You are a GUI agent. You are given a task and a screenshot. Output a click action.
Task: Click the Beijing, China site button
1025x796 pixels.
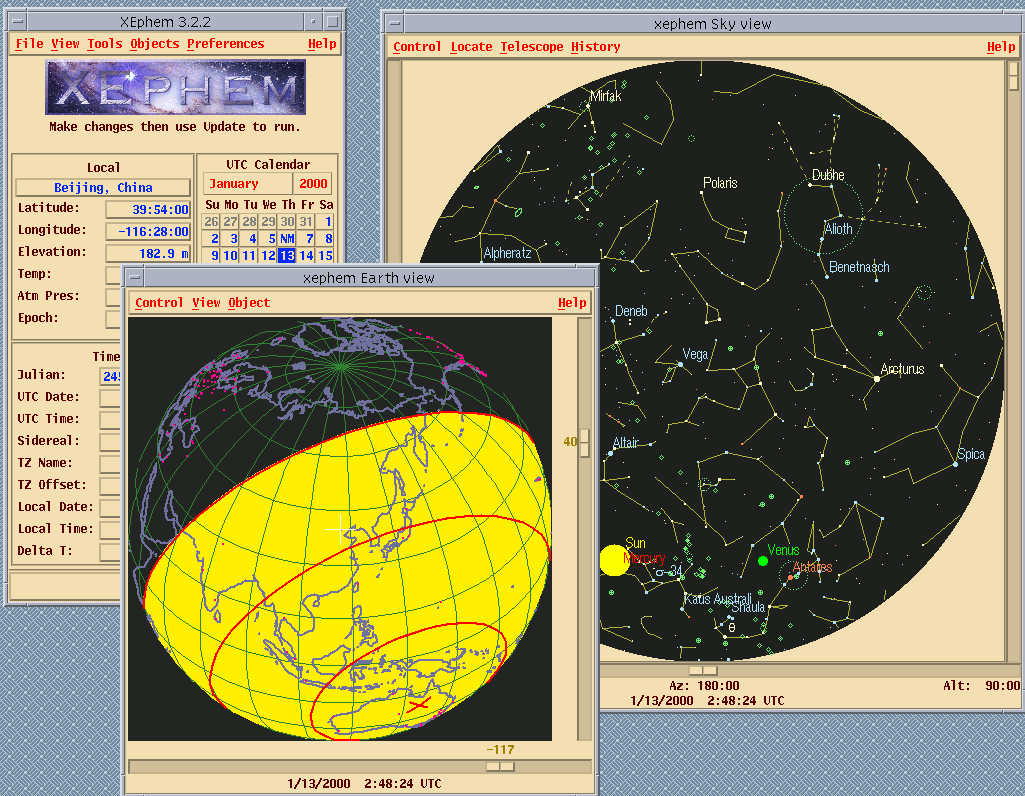(x=103, y=188)
